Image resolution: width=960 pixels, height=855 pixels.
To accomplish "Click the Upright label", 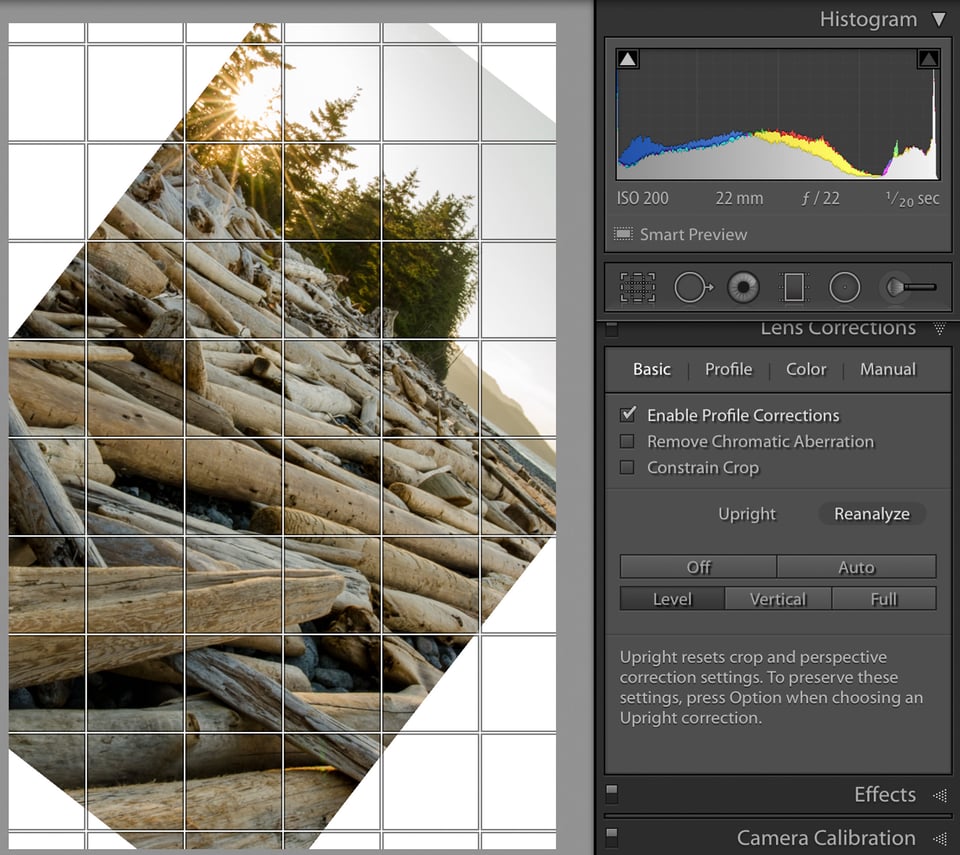I will [746, 514].
